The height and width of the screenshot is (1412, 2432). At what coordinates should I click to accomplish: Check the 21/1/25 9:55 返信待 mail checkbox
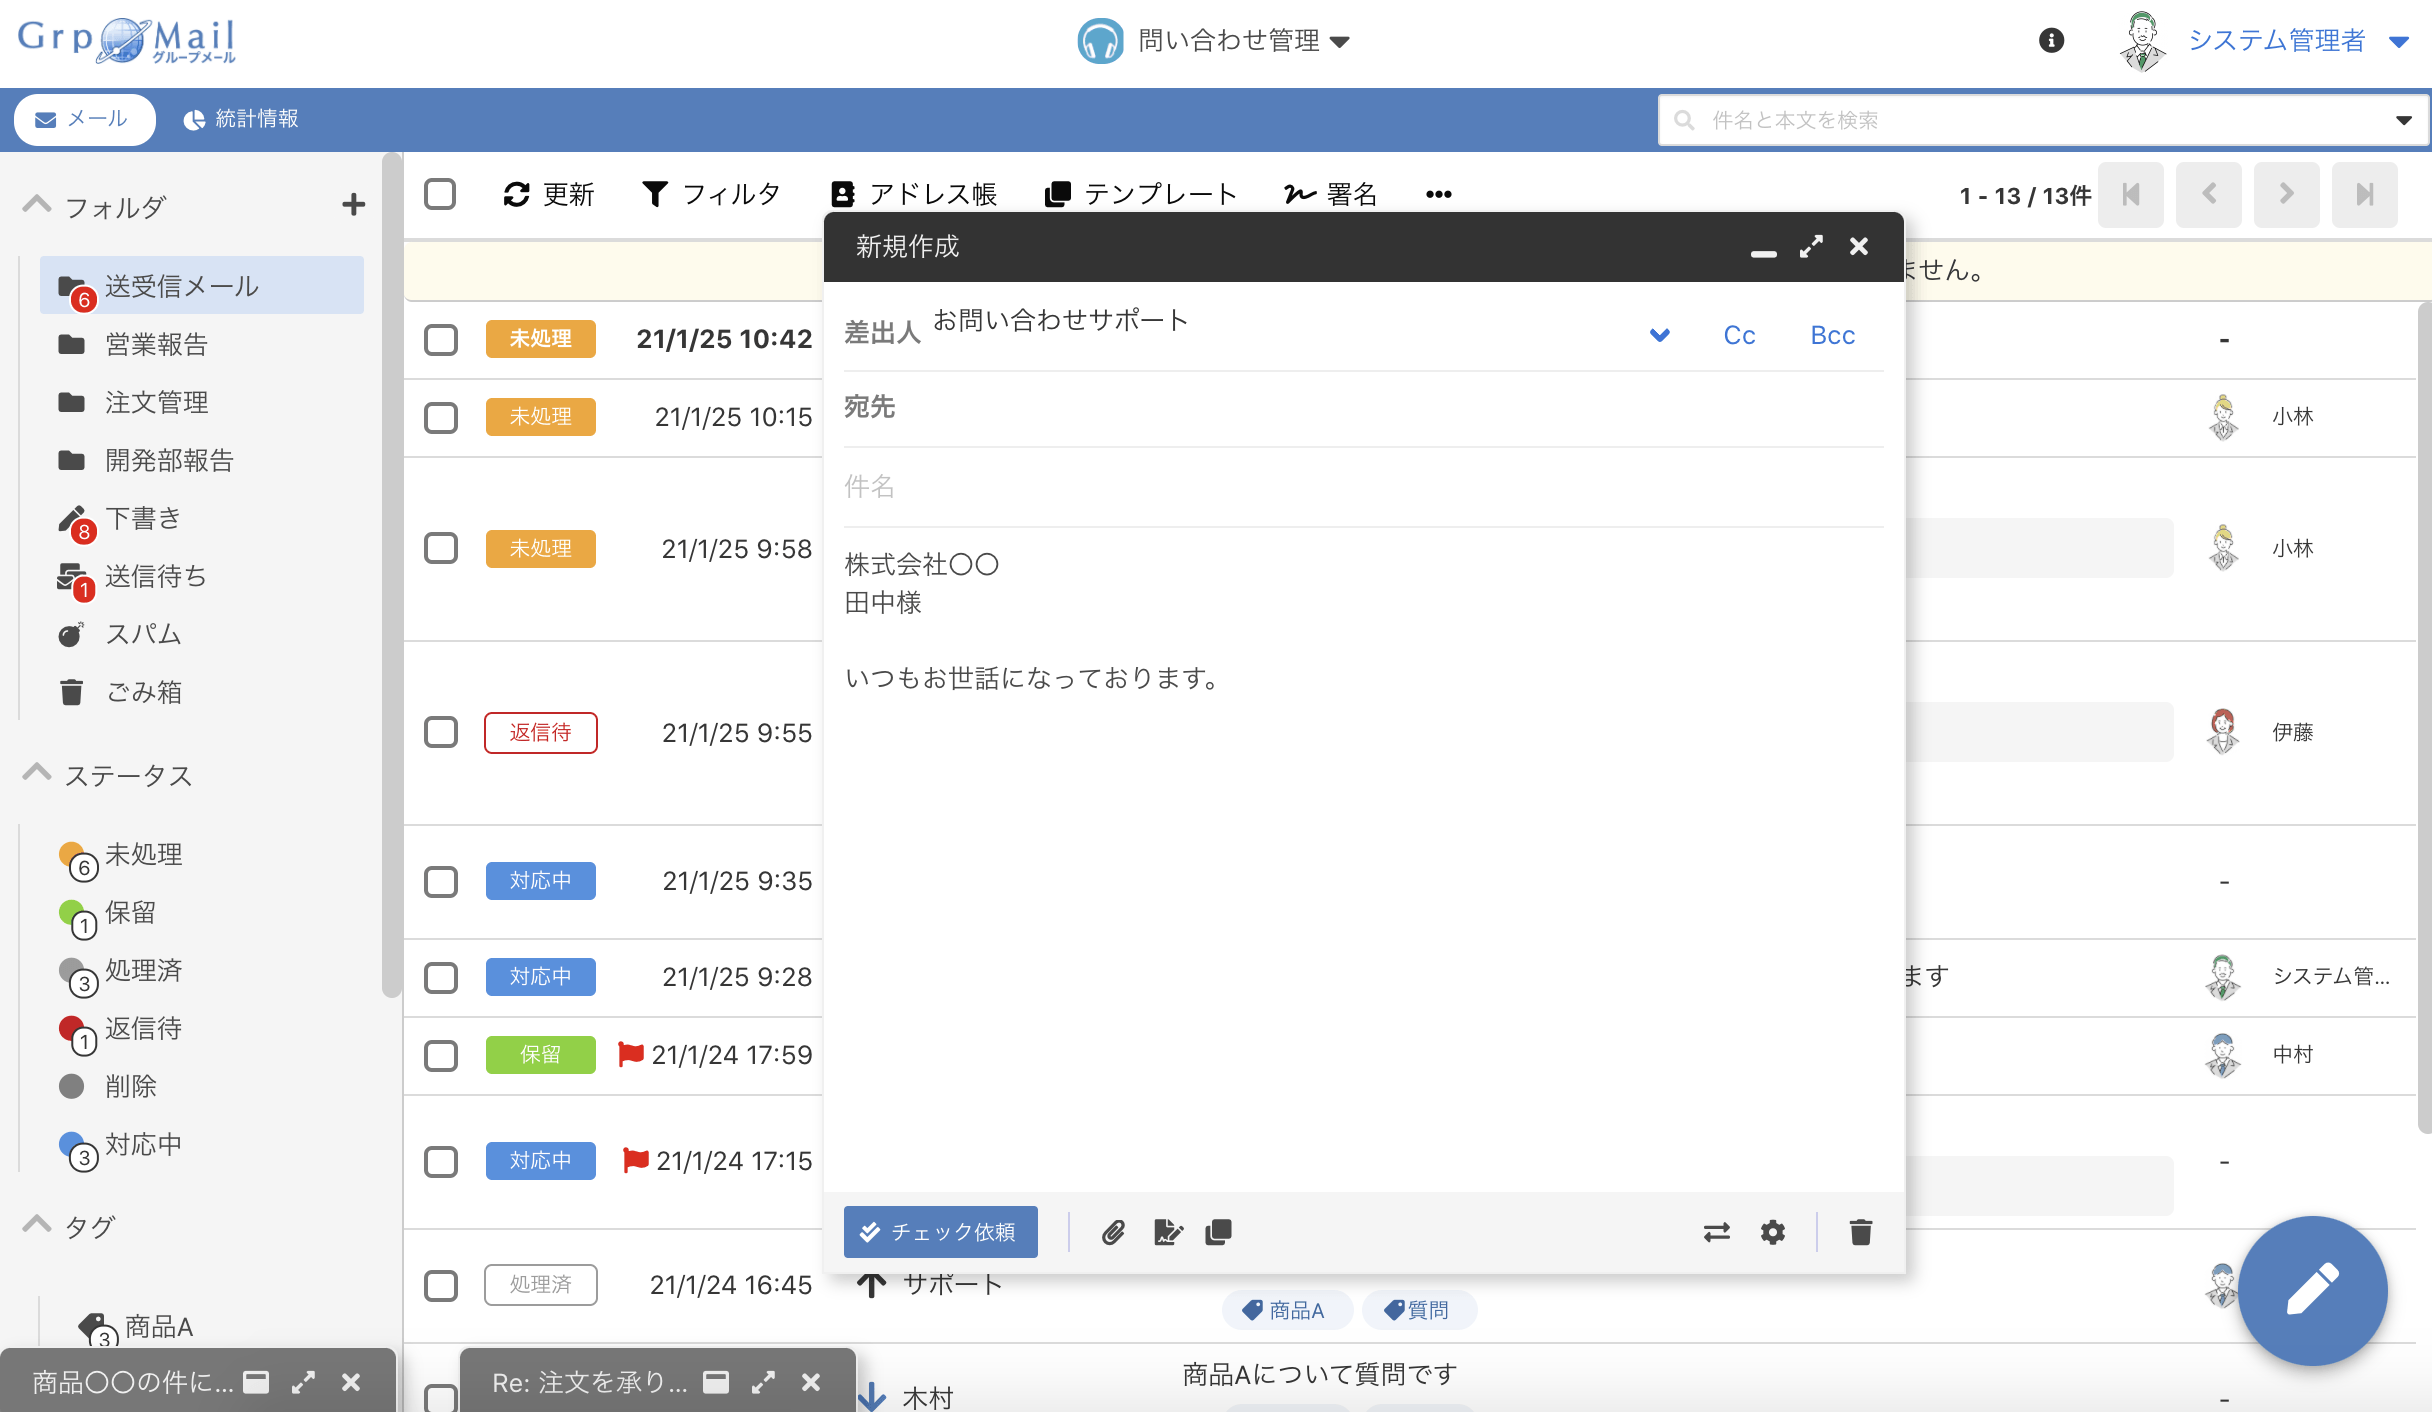tap(440, 732)
